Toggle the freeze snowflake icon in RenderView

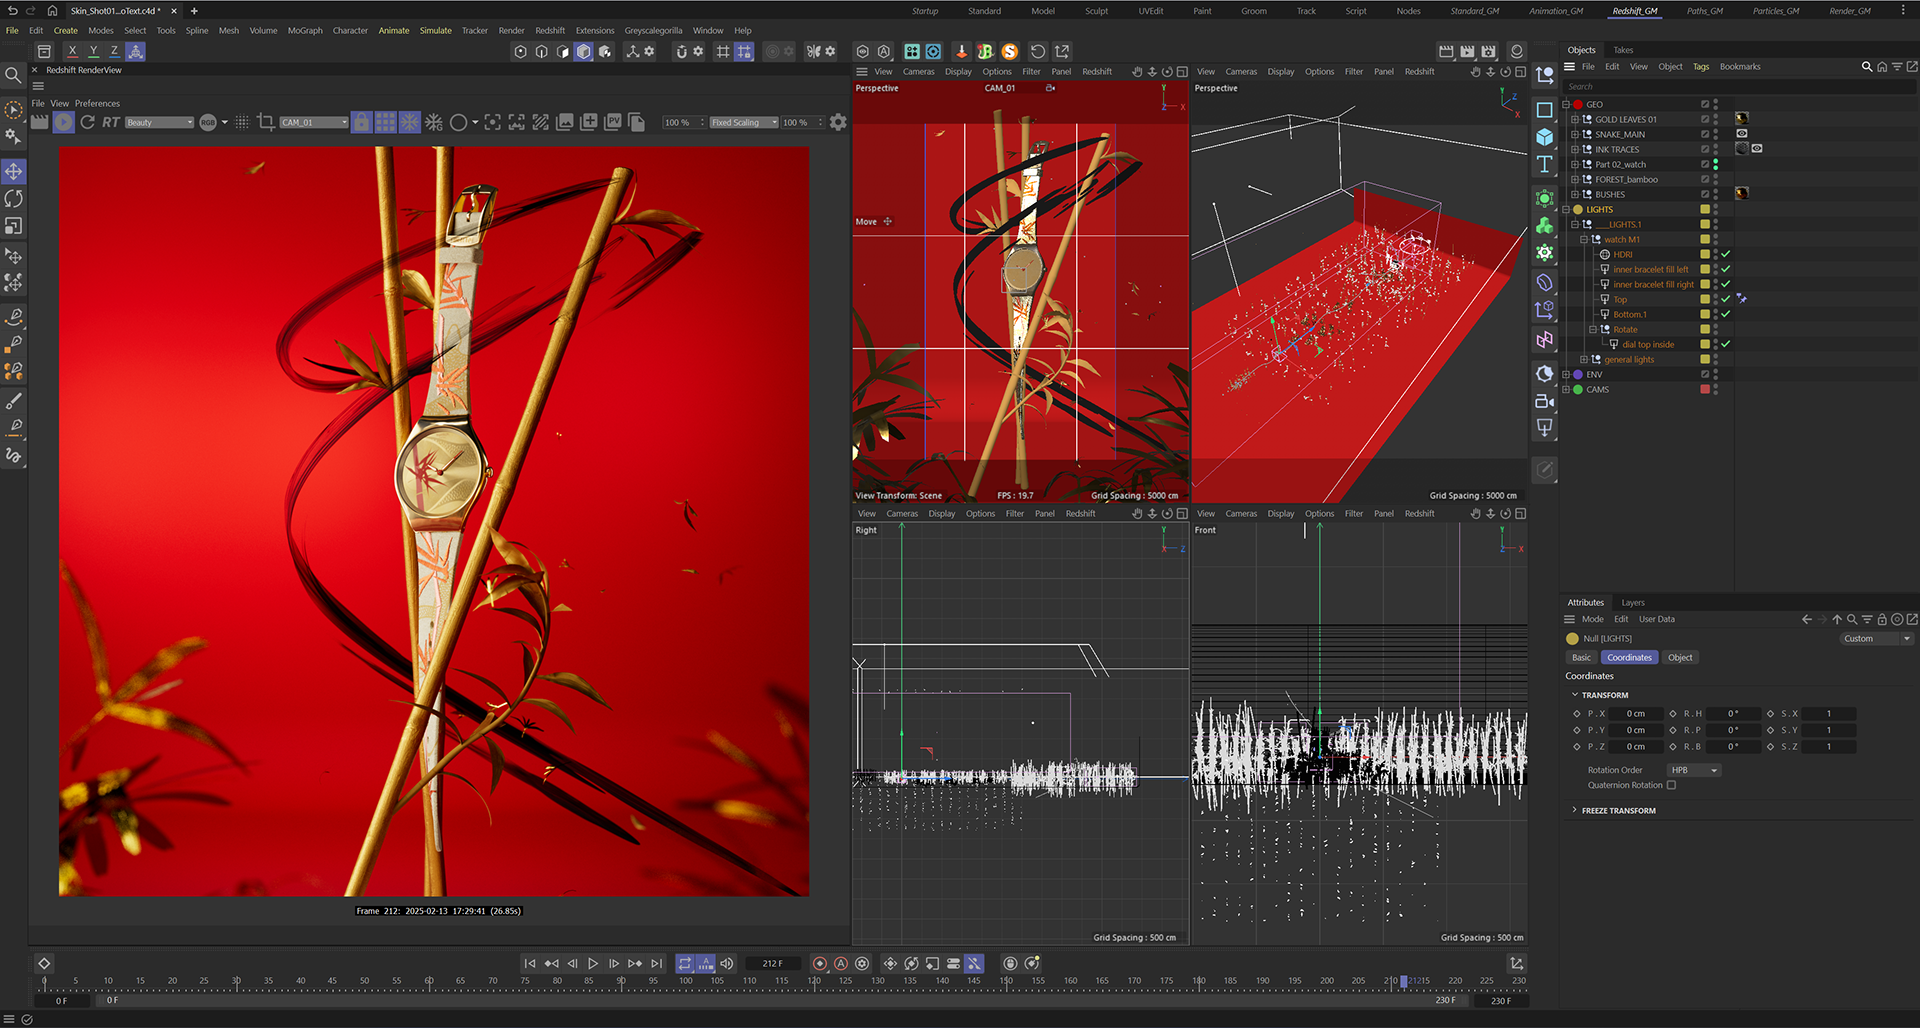[410, 122]
